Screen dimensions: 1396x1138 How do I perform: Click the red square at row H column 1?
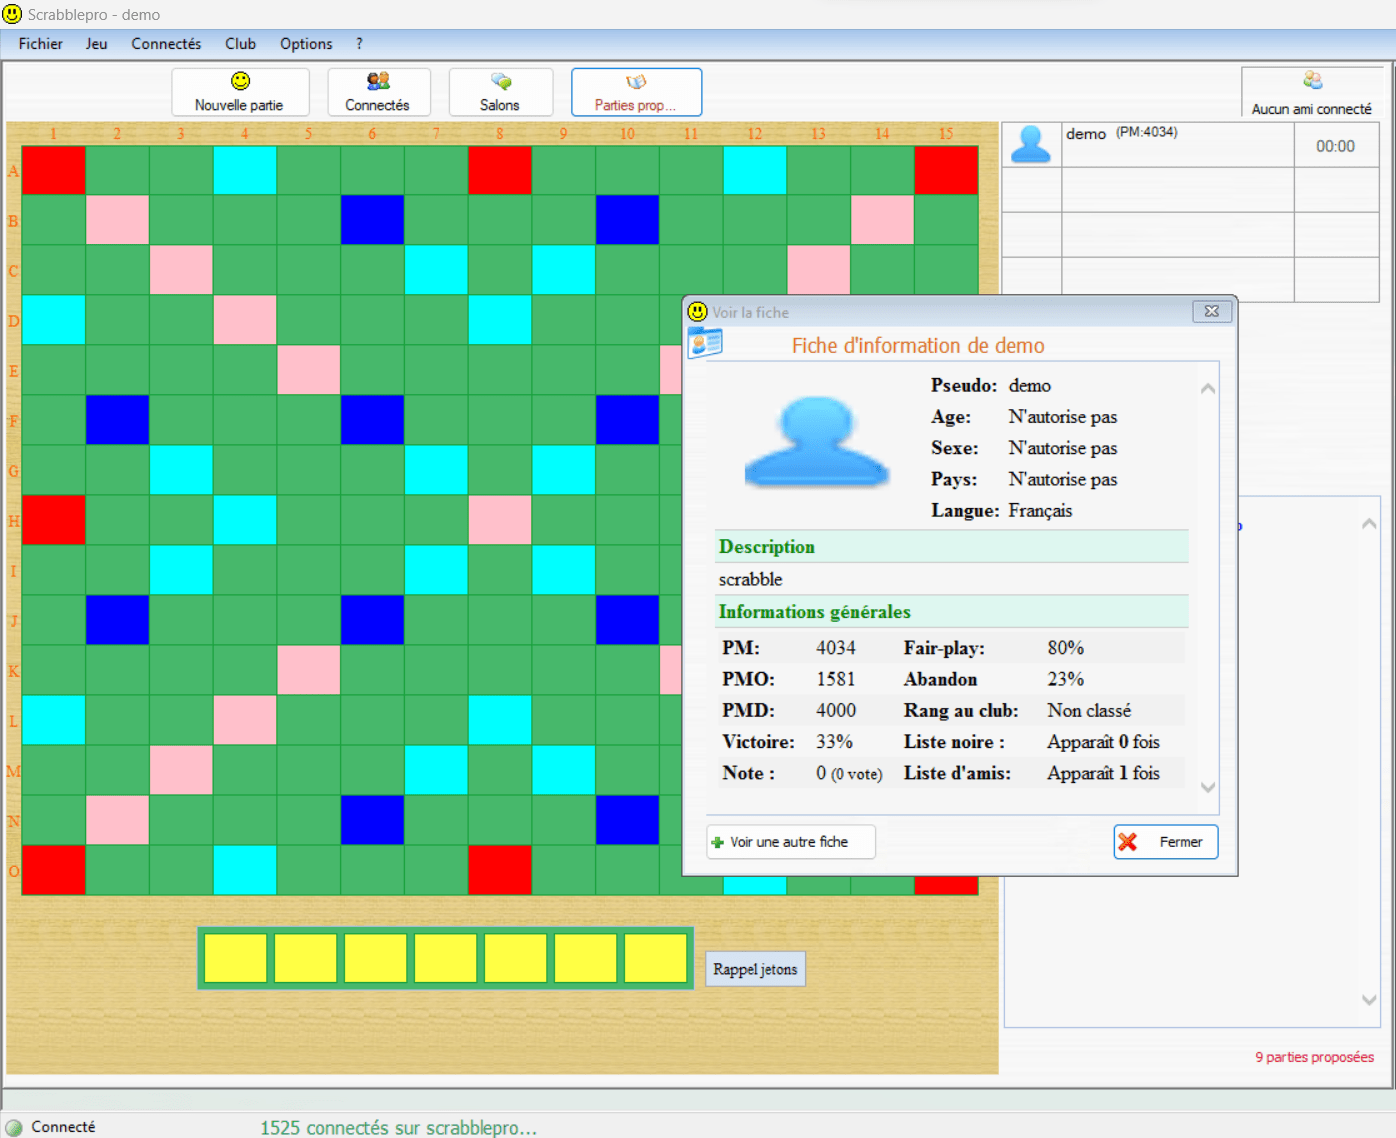(x=54, y=520)
